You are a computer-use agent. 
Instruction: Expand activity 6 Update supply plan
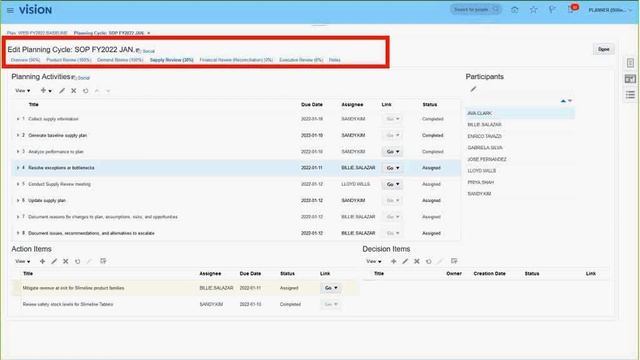tap(18, 200)
